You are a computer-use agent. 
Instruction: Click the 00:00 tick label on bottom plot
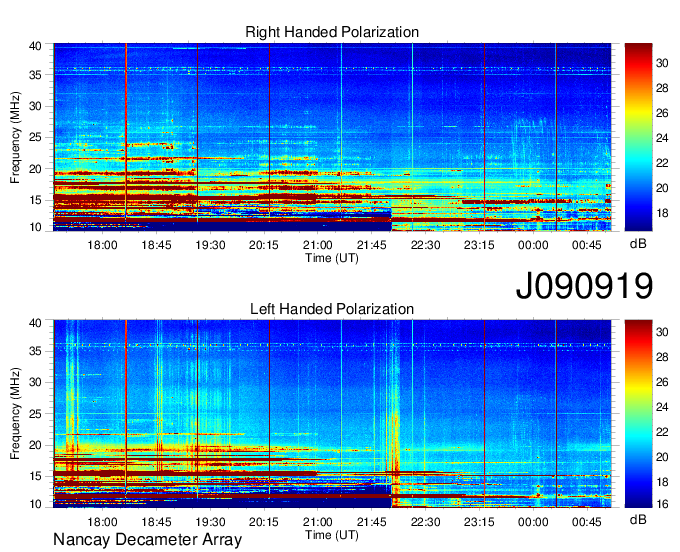point(533,522)
